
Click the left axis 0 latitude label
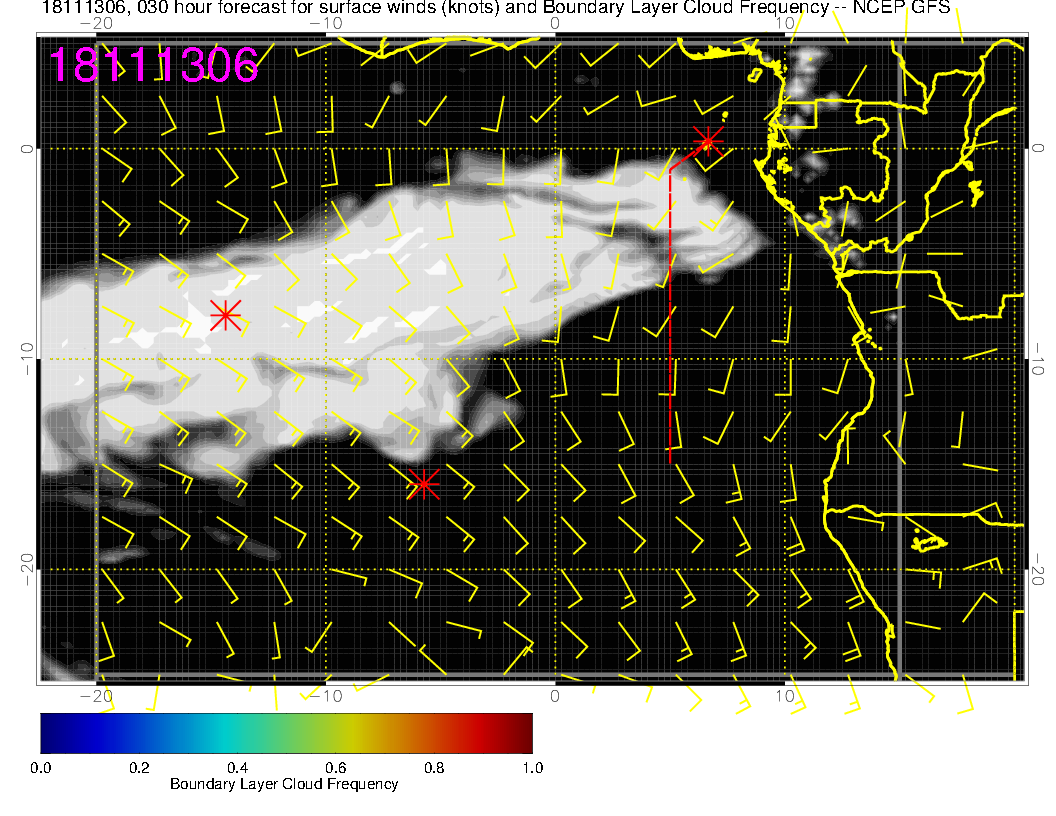pyautogui.click(x=26, y=149)
